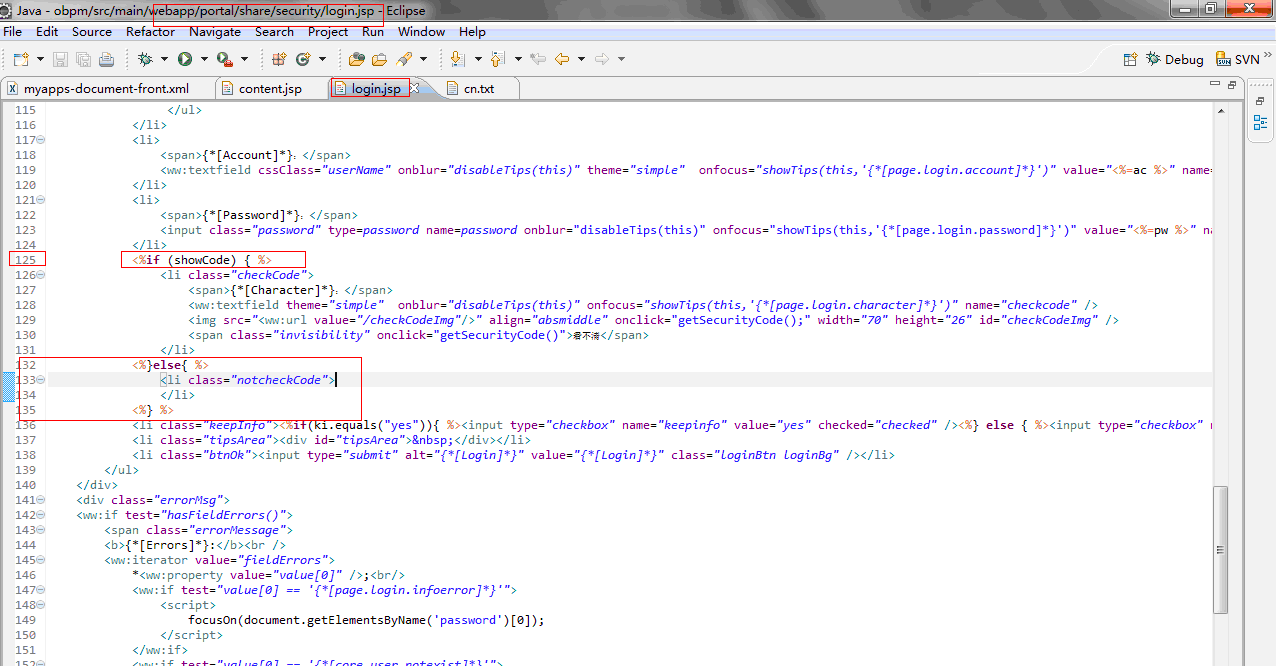This screenshot has width=1276, height=666.
Task: Click the editor vertical scrollbar thumb
Action: pos(1221,550)
